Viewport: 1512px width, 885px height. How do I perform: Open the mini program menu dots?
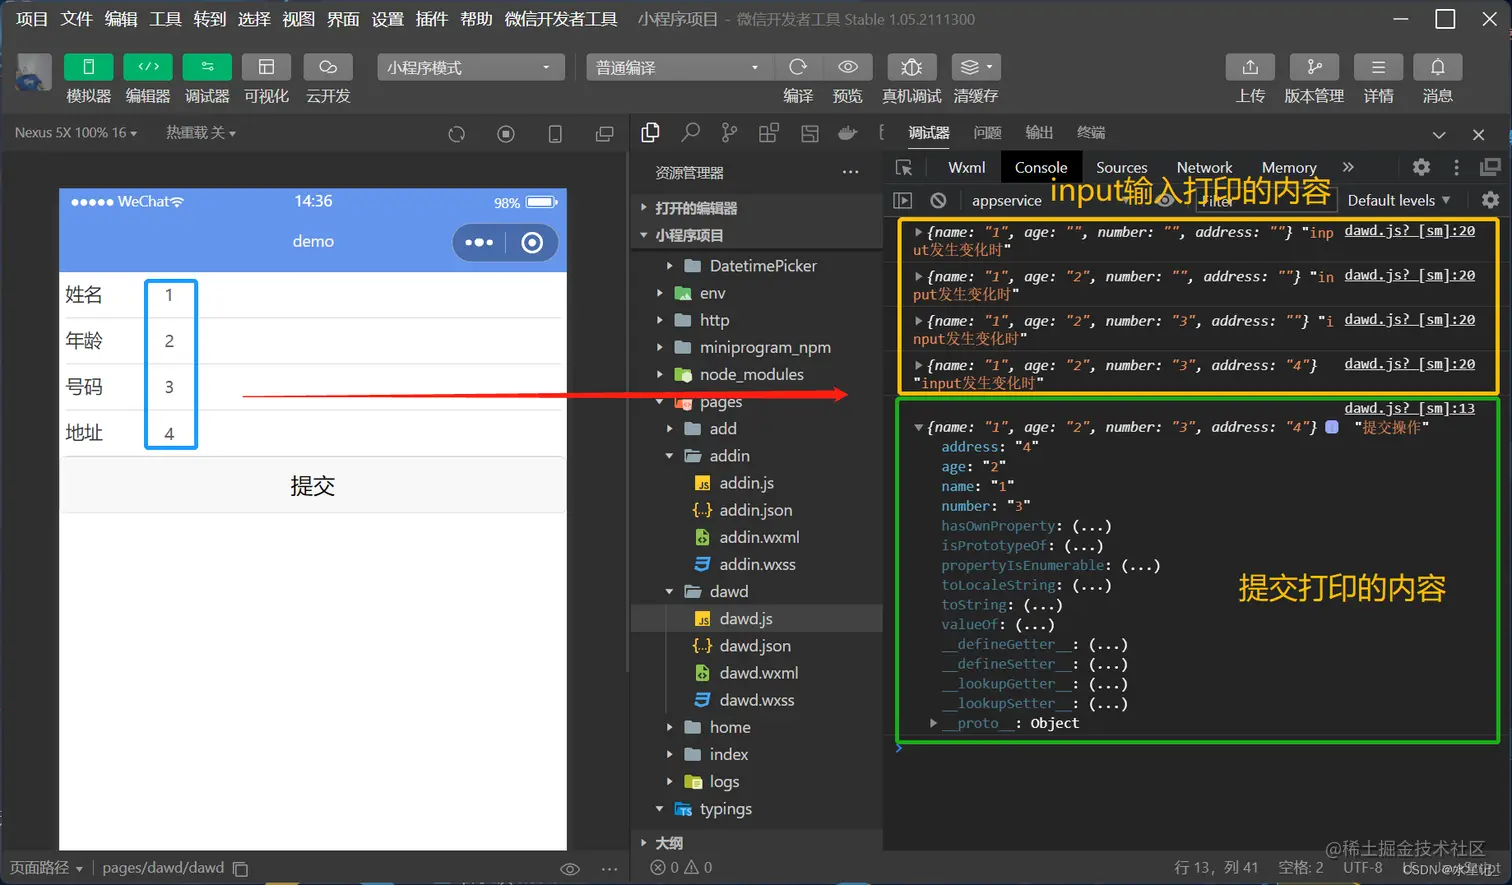point(479,243)
